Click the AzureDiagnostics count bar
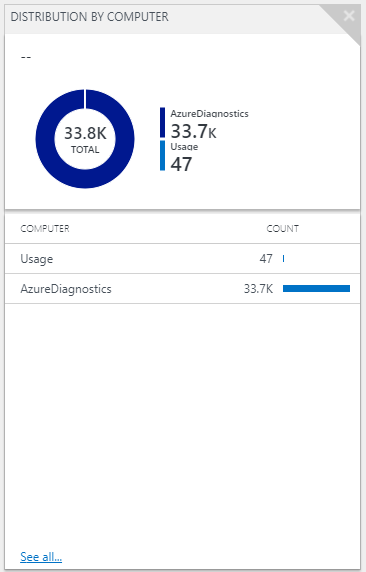The height and width of the screenshot is (572, 366). [x=316, y=289]
